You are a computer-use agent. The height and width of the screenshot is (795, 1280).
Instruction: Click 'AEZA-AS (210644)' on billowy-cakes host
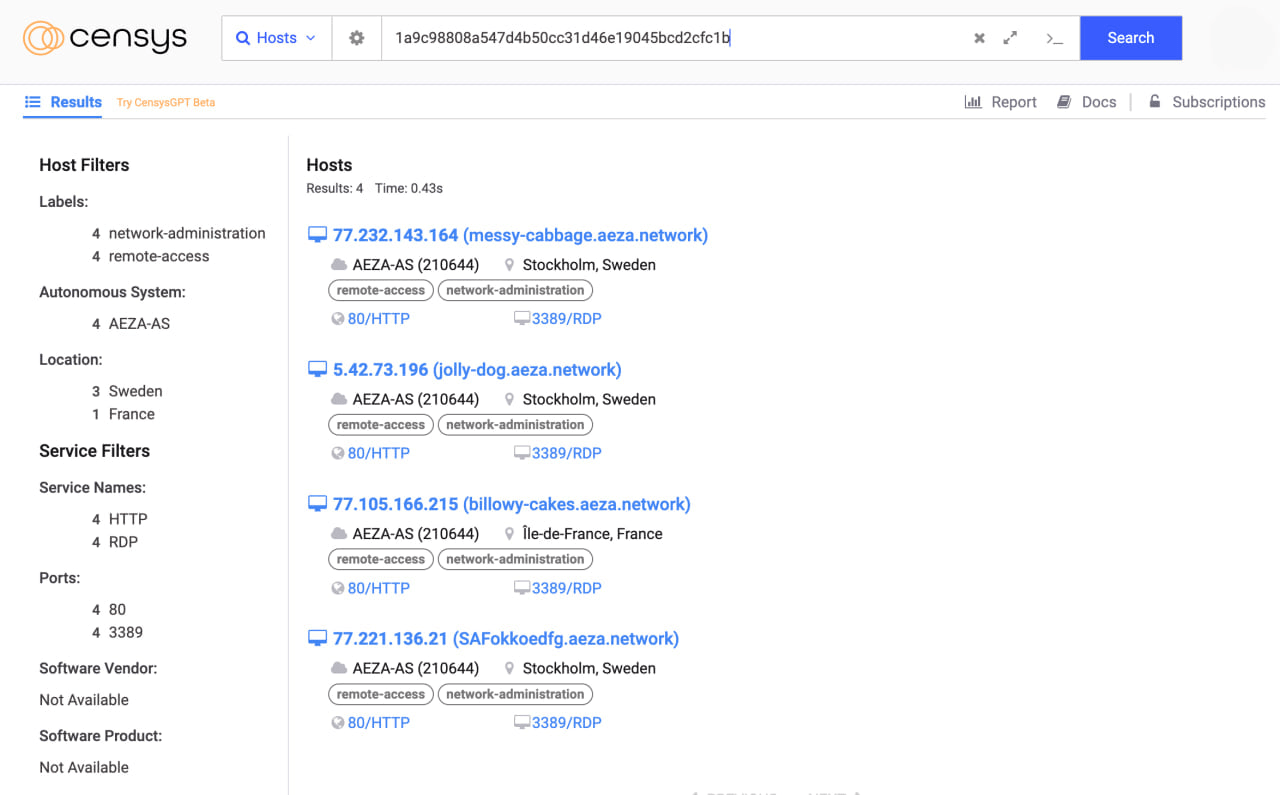click(x=416, y=534)
